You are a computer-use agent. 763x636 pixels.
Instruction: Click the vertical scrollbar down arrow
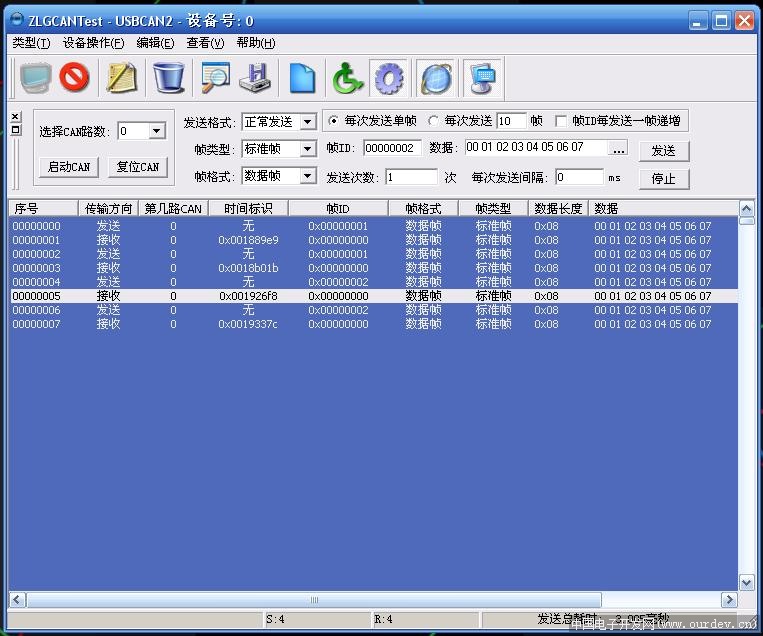point(746,582)
